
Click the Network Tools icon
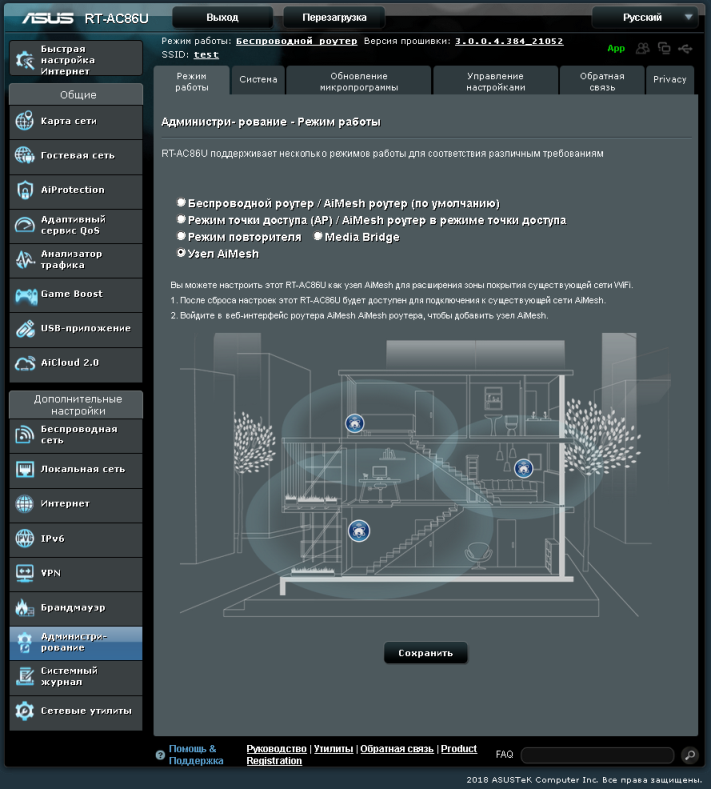pyautogui.click(x=24, y=711)
